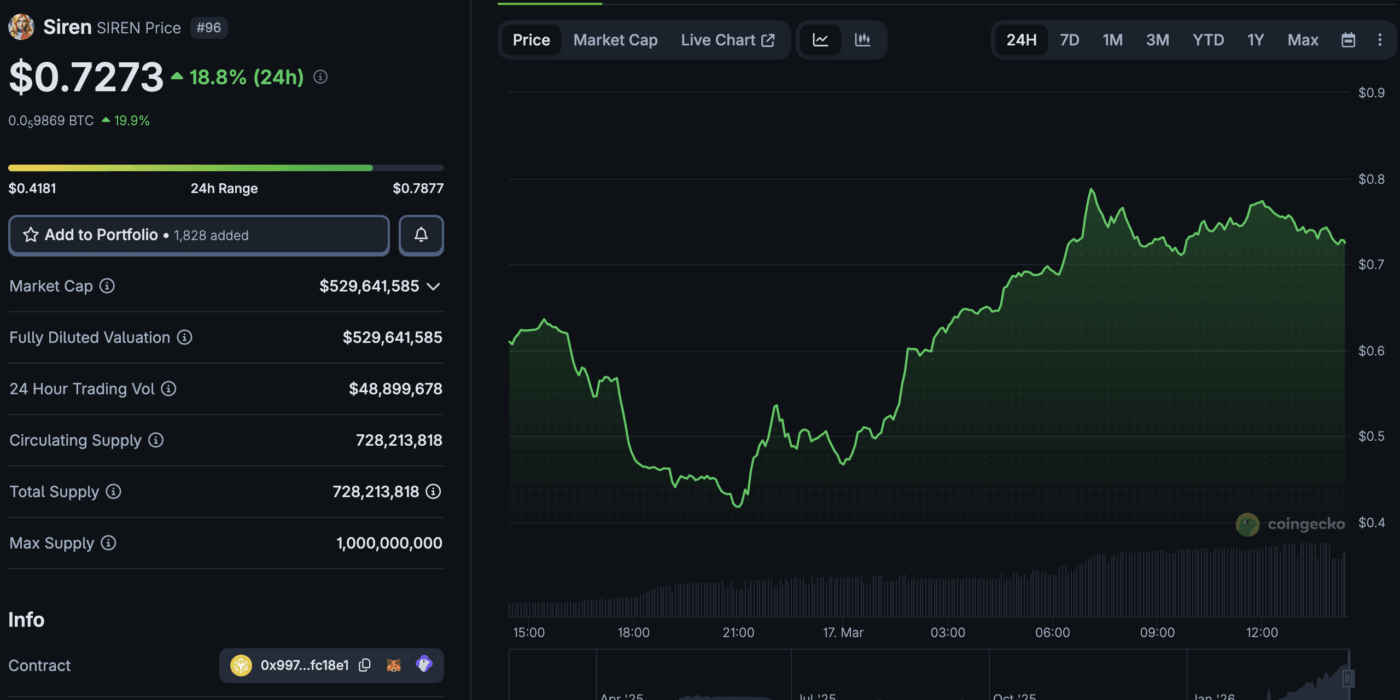This screenshot has height=700, width=1400.
Task: Click the MetaMask fox icon
Action: point(395,665)
